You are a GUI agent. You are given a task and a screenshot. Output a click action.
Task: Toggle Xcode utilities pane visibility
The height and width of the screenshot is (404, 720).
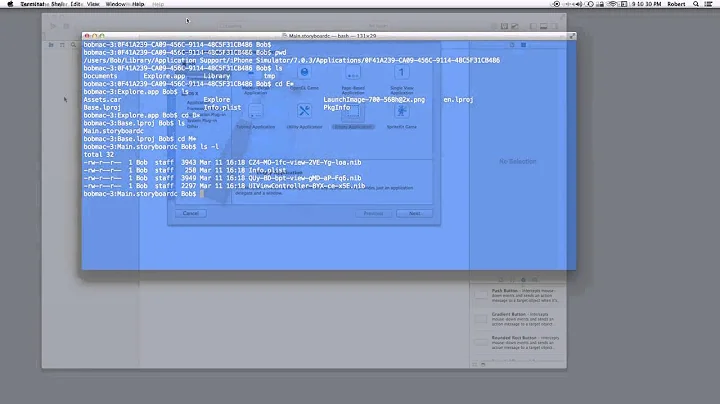pos(554,26)
